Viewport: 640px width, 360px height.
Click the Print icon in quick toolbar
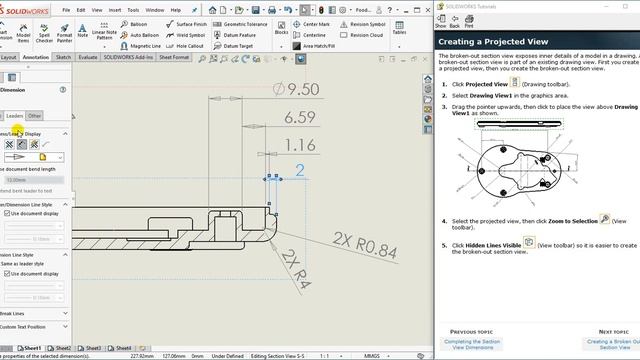(x=272, y=10)
